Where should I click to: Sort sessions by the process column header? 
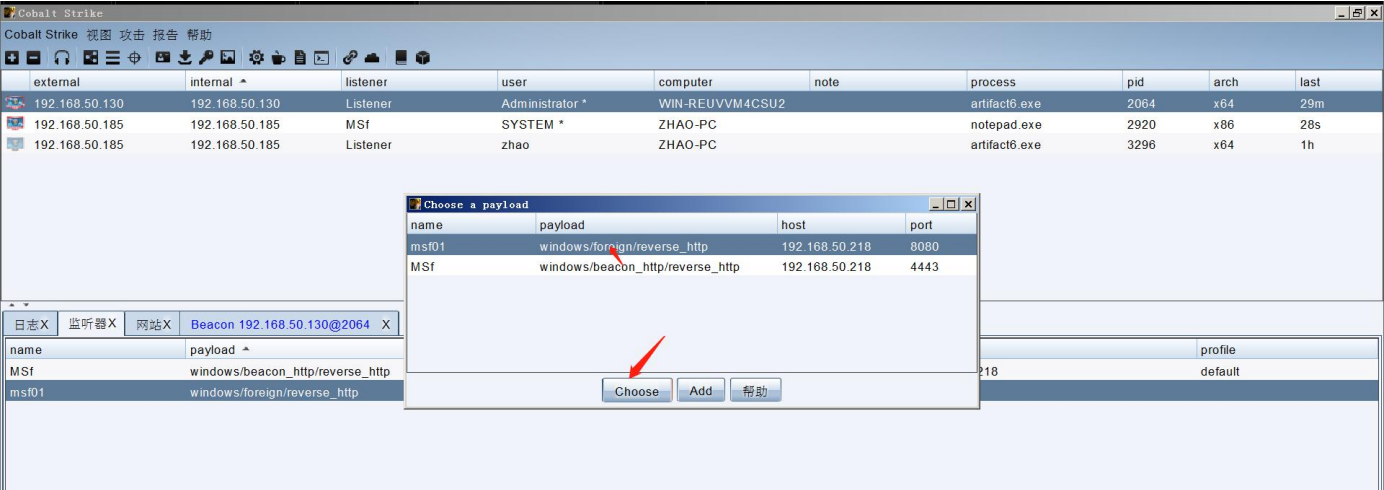[x=1044, y=82]
